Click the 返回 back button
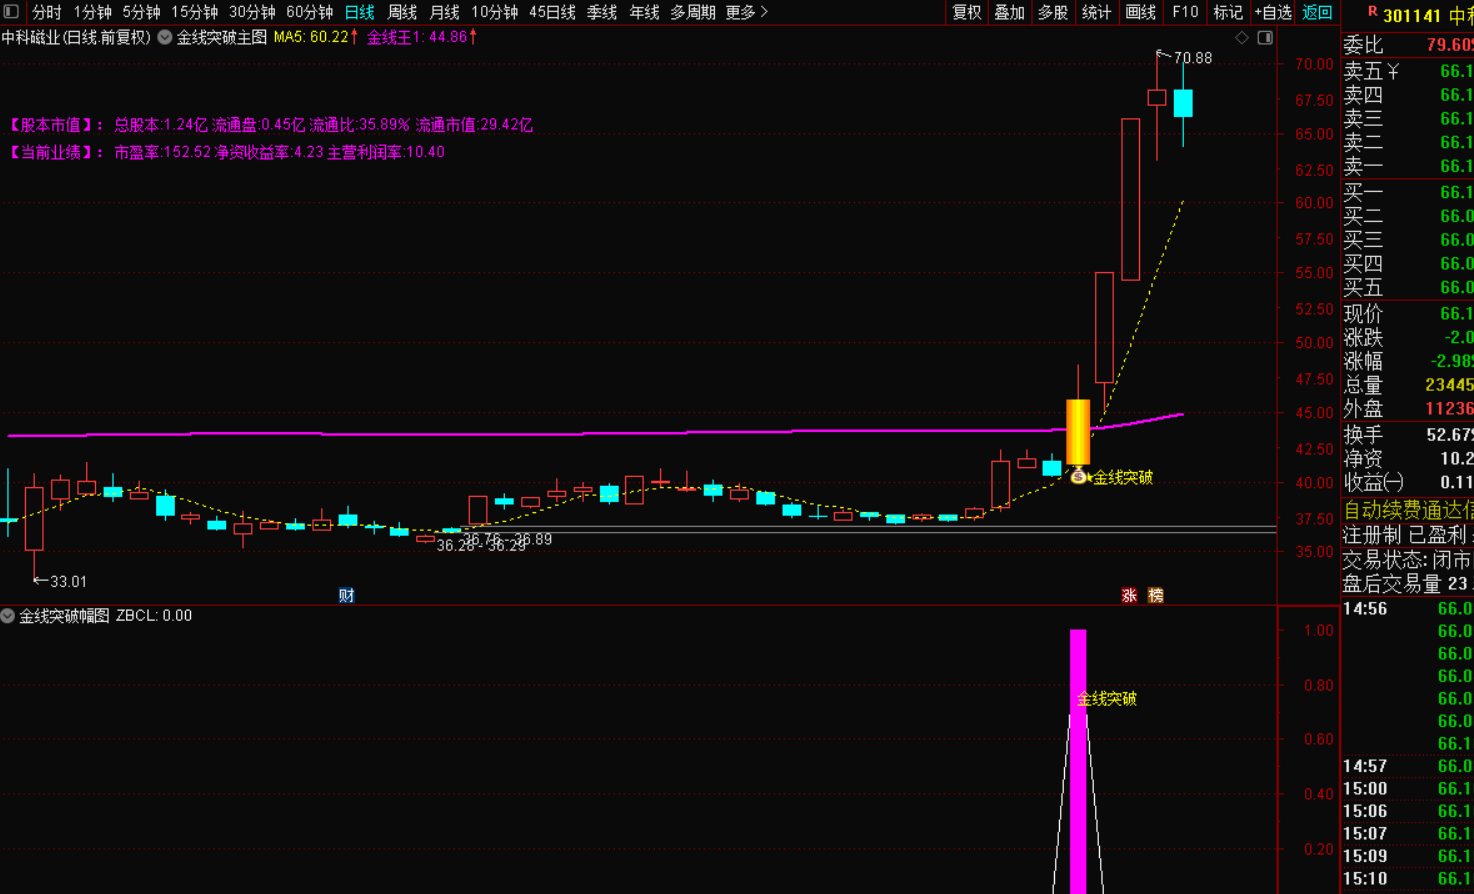This screenshot has height=894, width=1474. pos(1317,12)
